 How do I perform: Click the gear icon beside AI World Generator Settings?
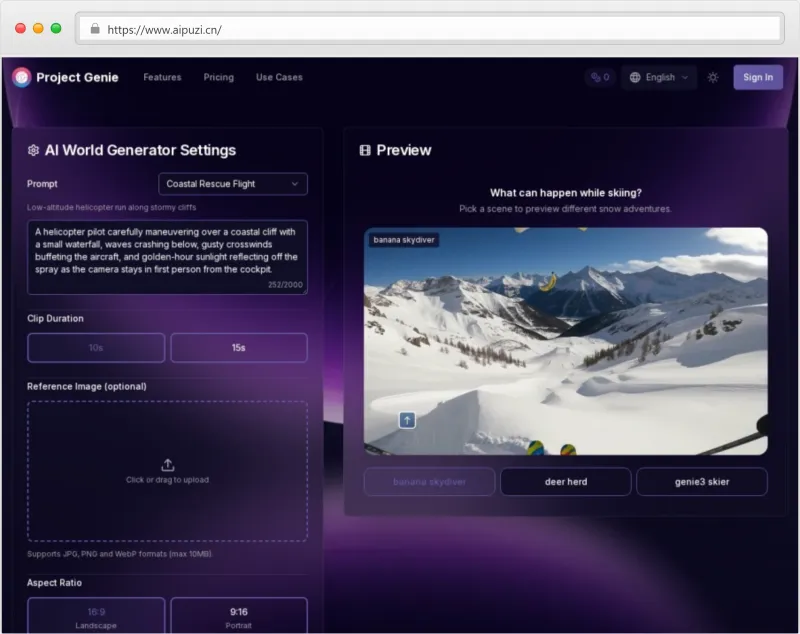click(33, 150)
